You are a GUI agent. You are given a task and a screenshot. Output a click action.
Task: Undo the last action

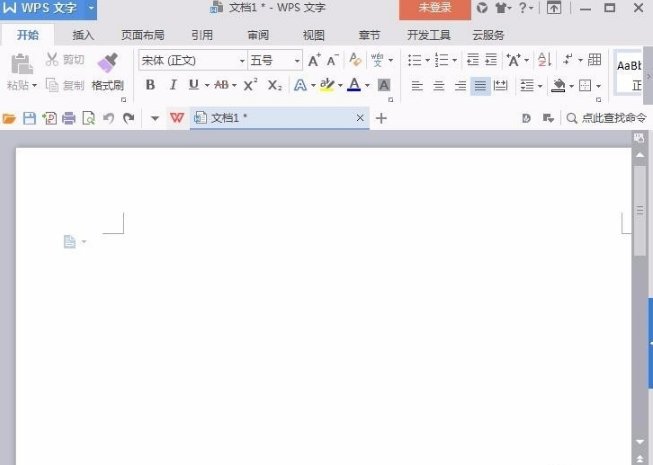pyautogui.click(x=109, y=119)
